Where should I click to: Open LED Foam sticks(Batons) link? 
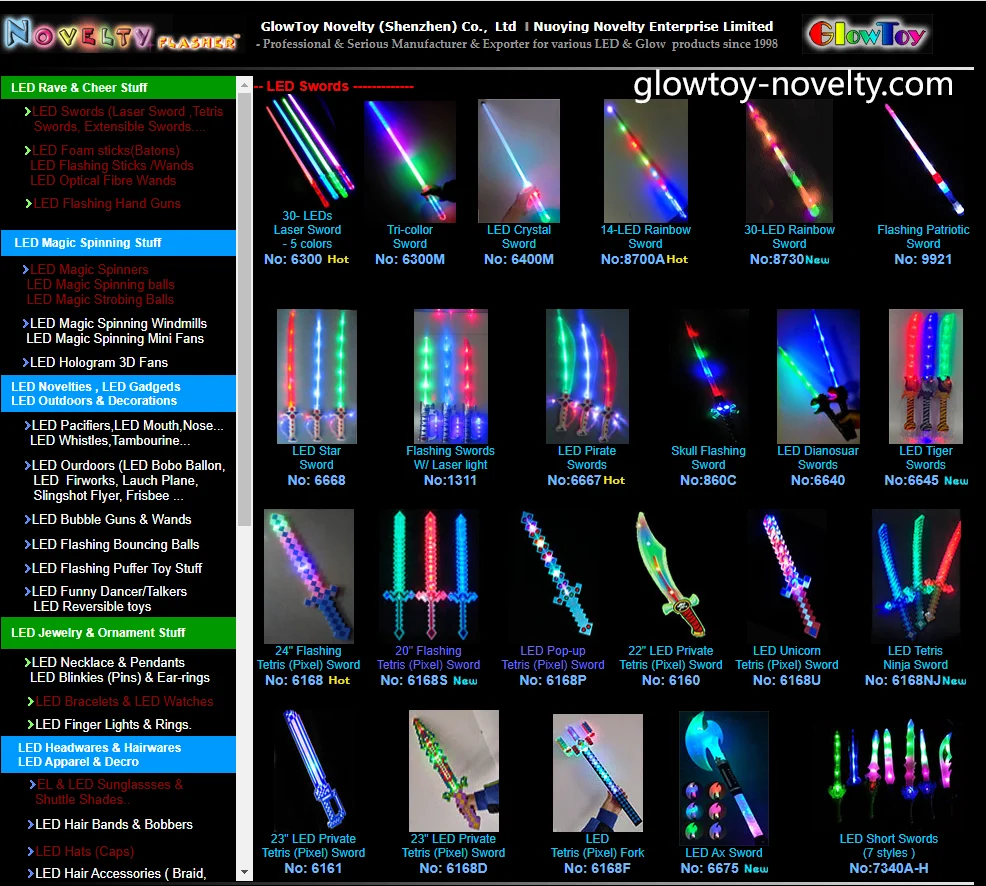(105, 150)
